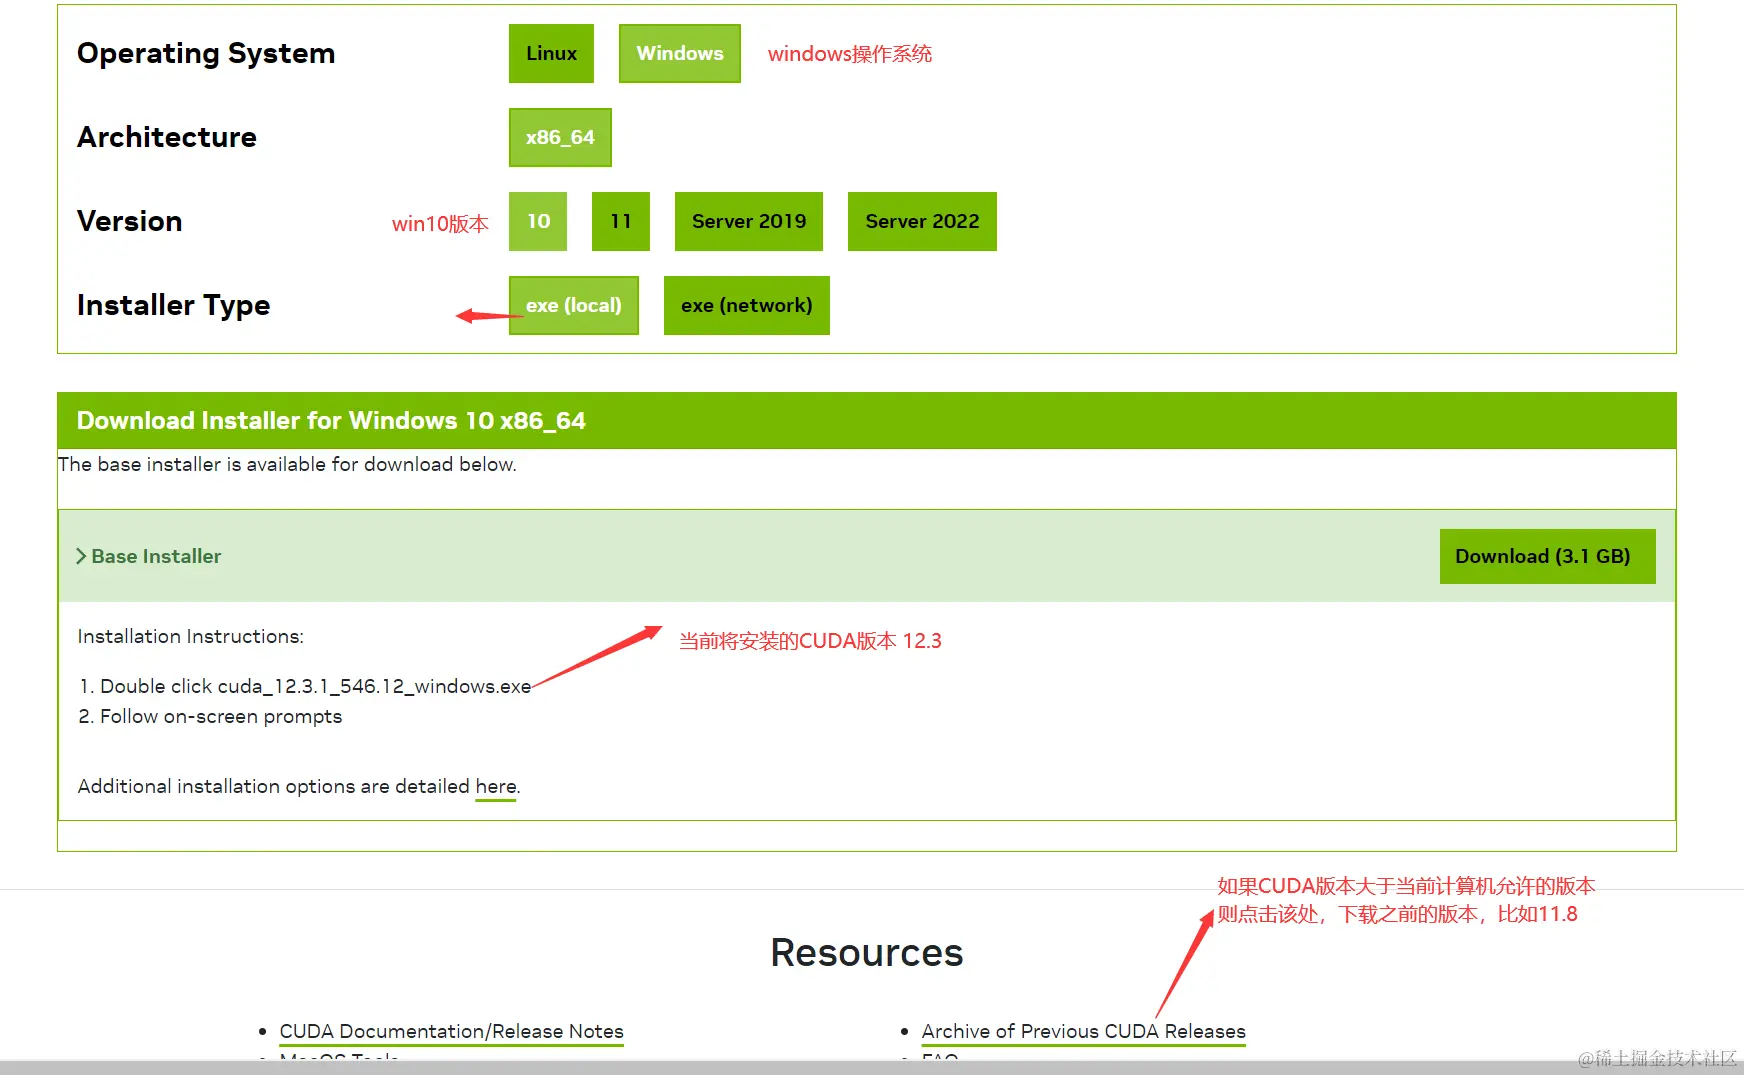Open the additional installation options 'here' link
Image resolution: width=1744 pixels, height=1075 pixels.
pyautogui.click(x=496, y=787)
